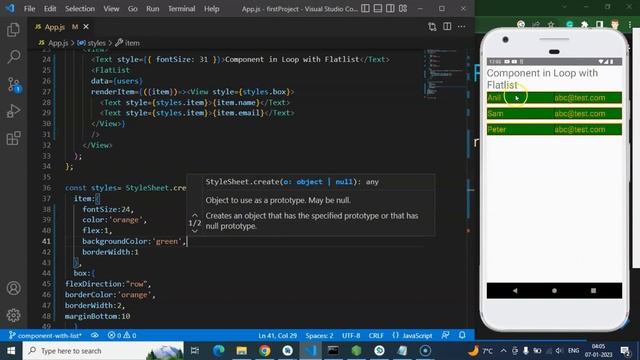Open Microsoft Edge from taskbar

219,351
